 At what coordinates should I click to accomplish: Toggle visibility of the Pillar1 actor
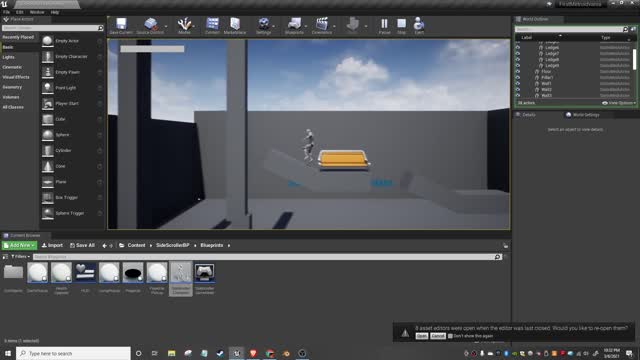click(518, 78)
